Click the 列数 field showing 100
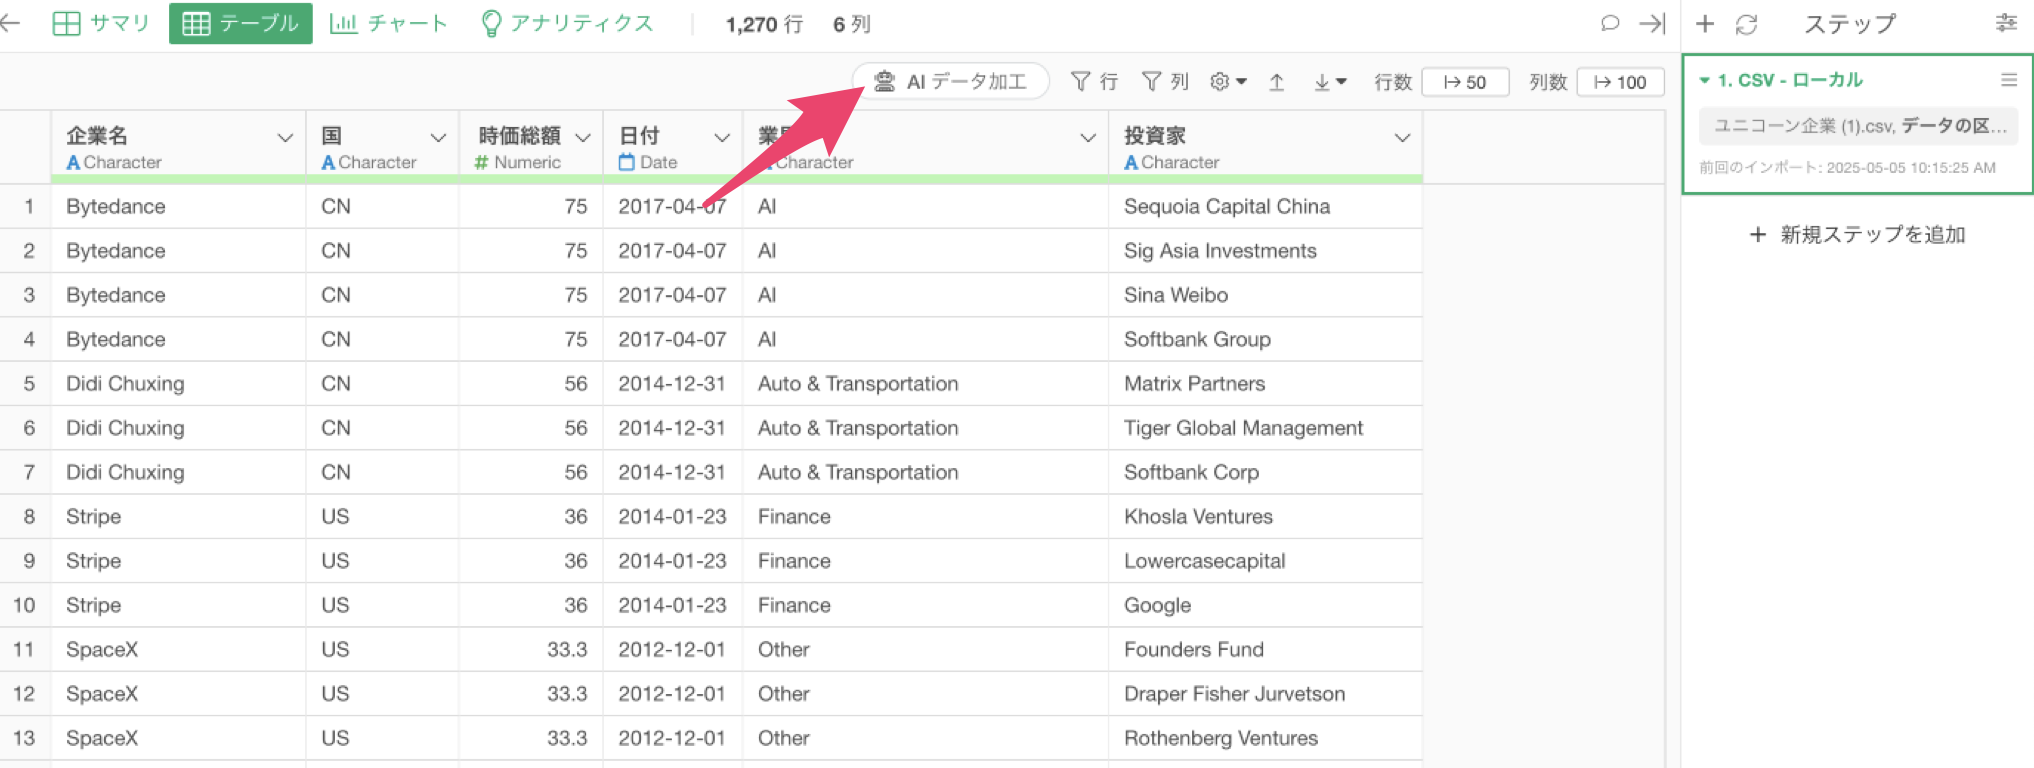Image resolution: width=2034 pixels, height=768 pixels. pos(1620,82)
